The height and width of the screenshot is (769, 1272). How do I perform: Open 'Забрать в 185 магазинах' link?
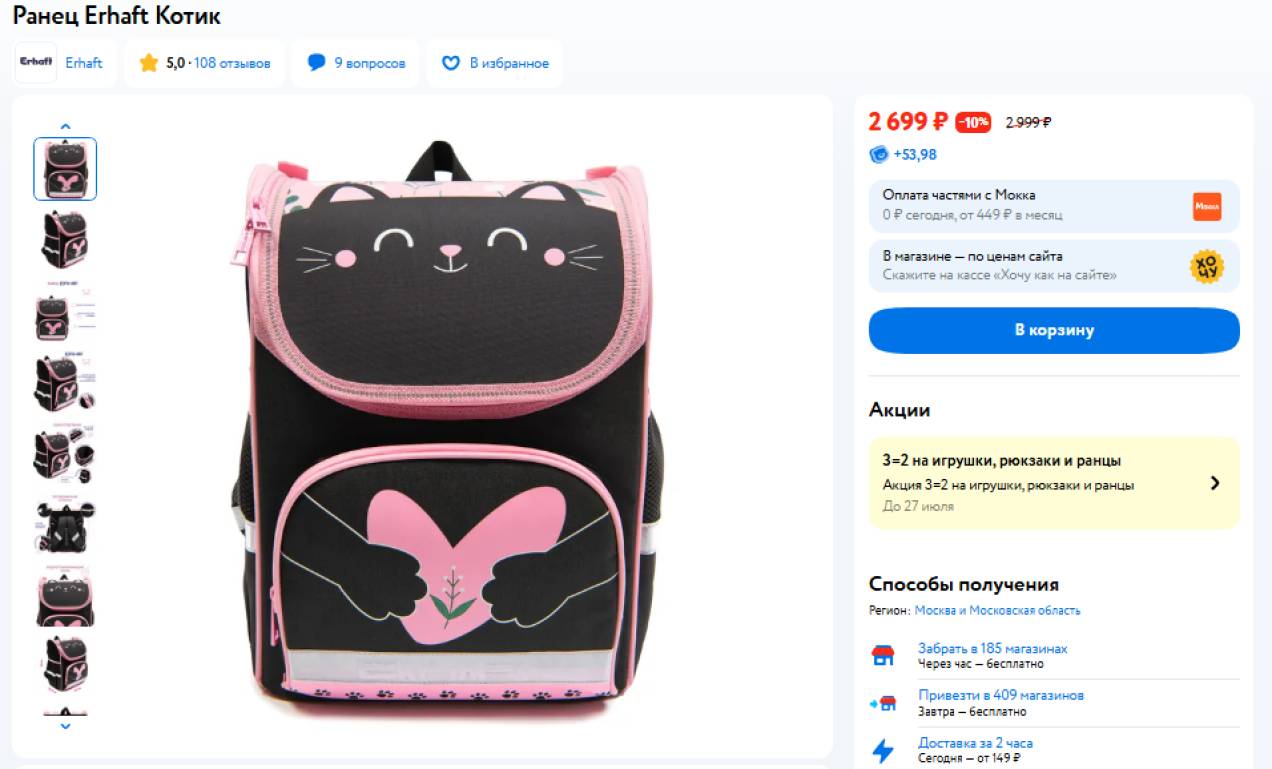coord(993,649)
